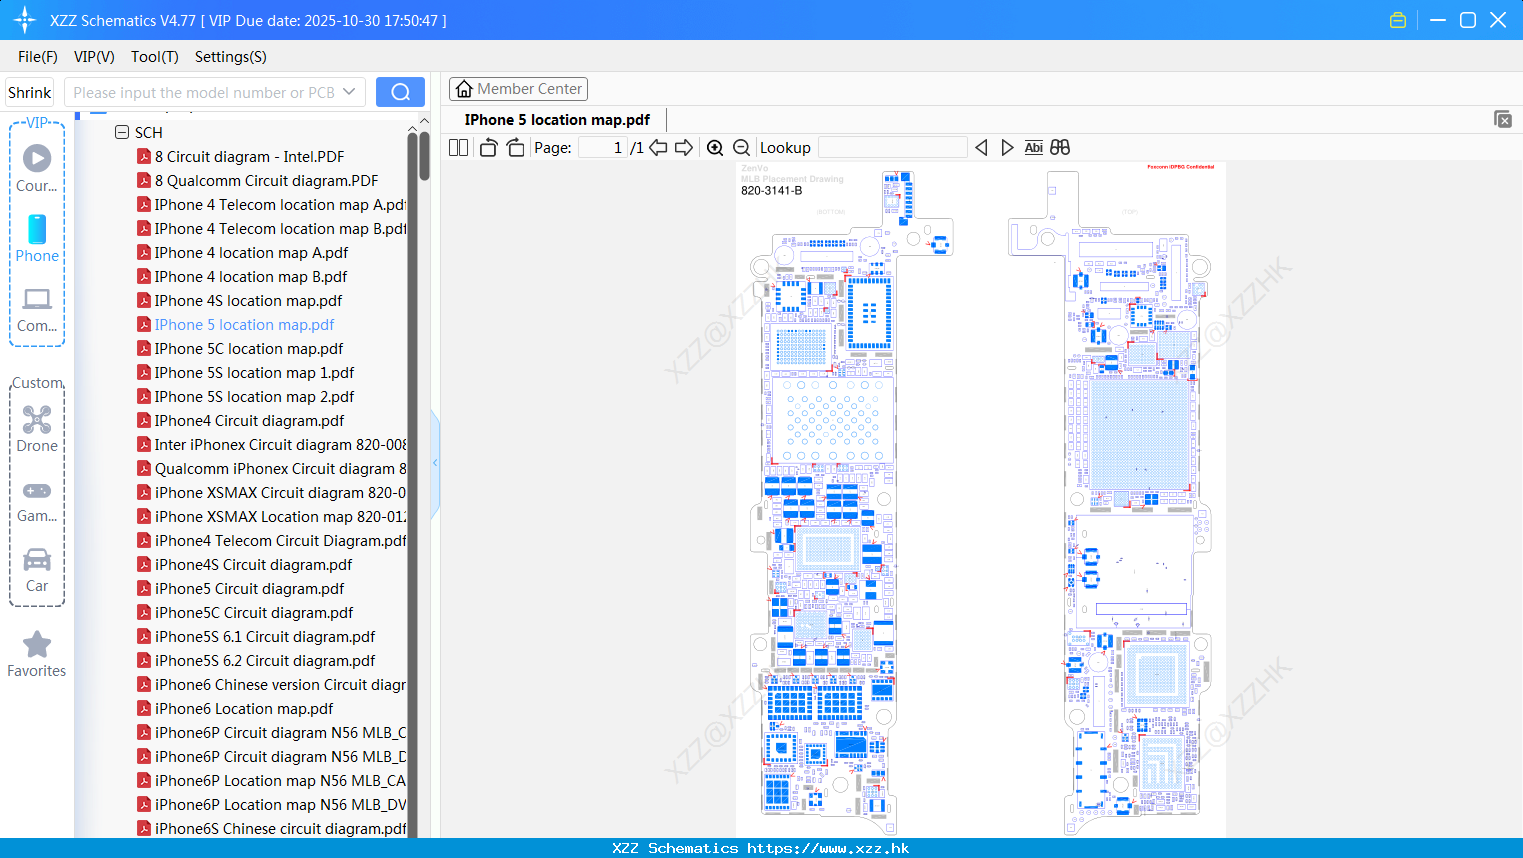The height and width of the screenshot is (858, 1523).
Task: Click the XZZ app logo icon
Action: click(25, 20)
